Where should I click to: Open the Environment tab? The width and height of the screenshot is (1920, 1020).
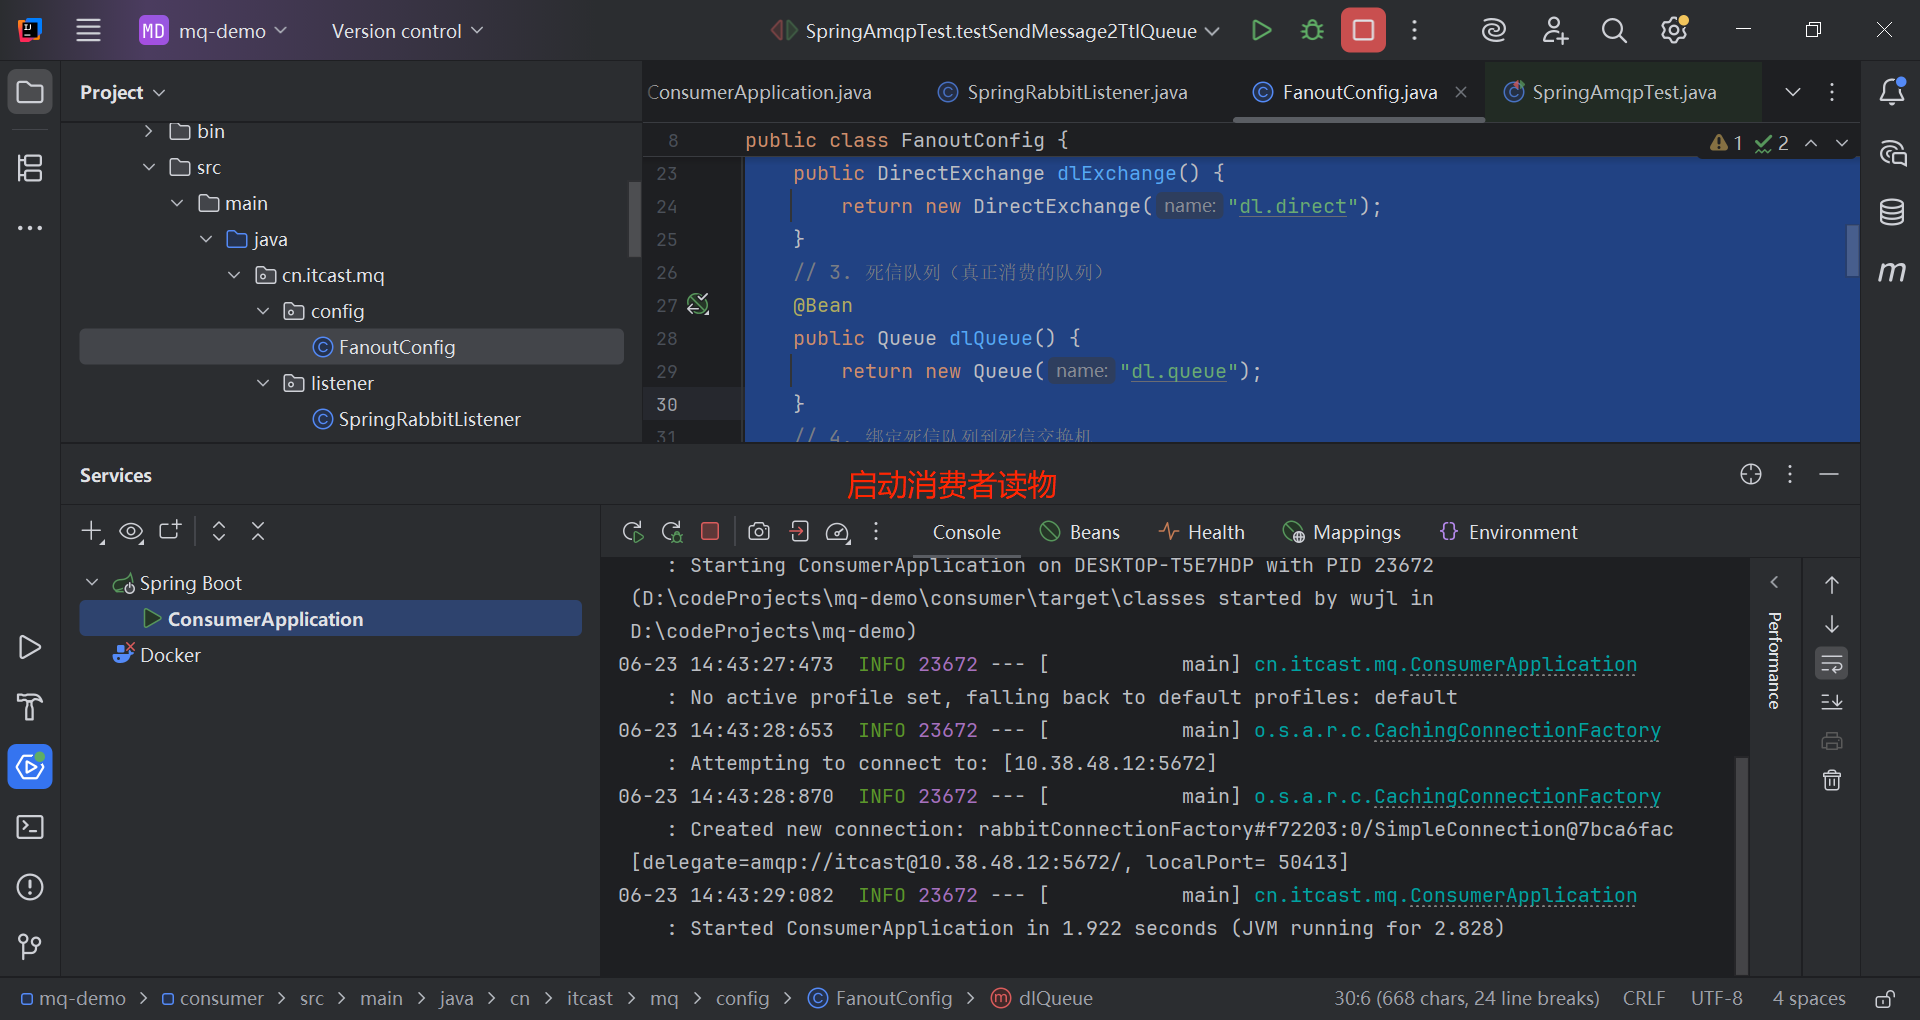(x=1508, y=532)
